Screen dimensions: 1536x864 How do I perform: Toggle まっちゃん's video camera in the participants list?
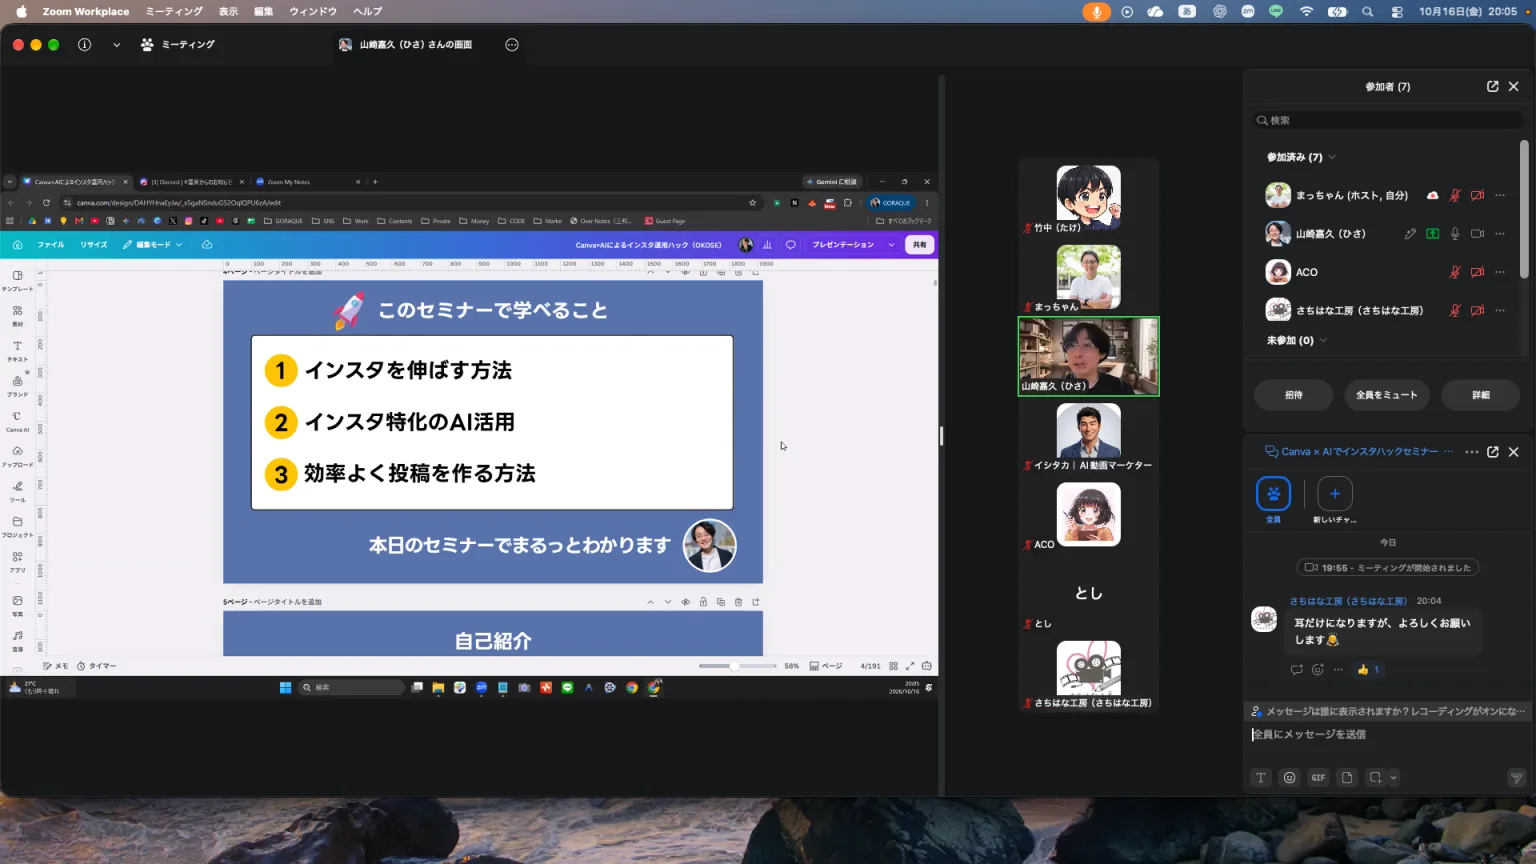[1478, 195]
